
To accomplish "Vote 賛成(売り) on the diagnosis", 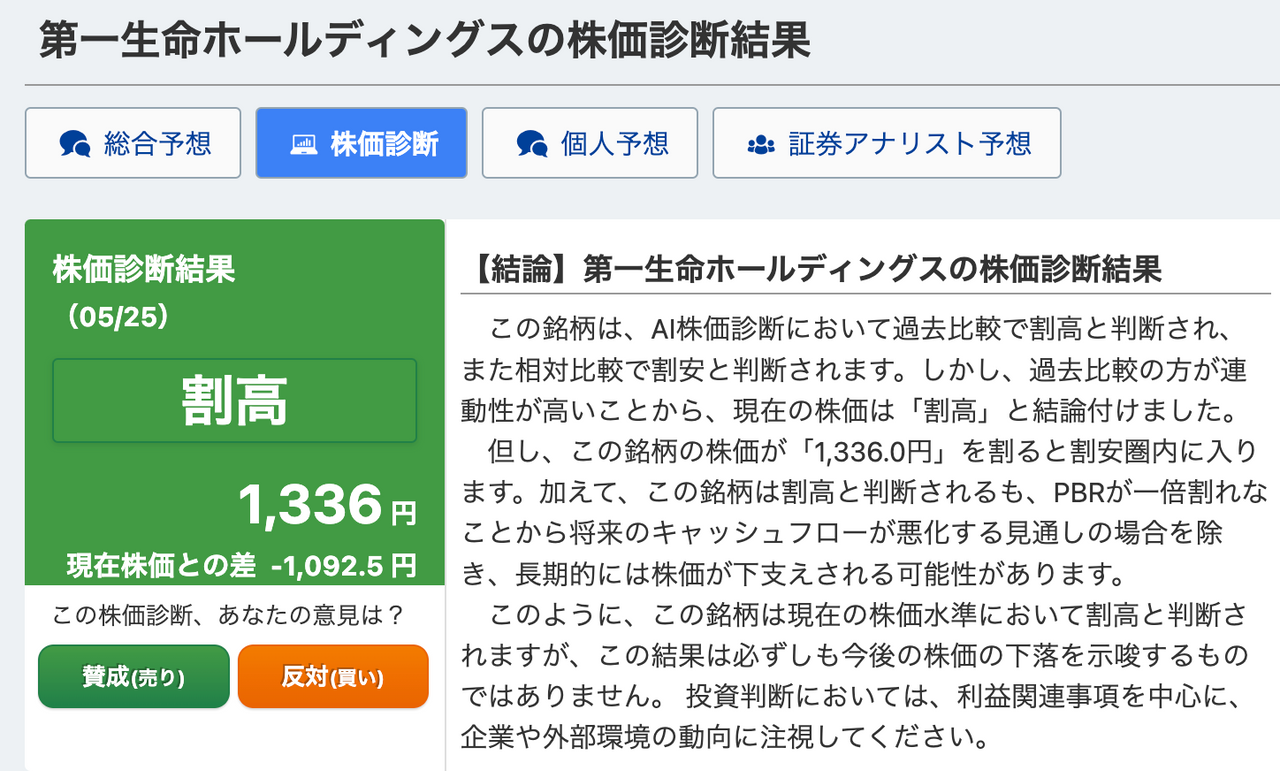I will pos(133,677).
